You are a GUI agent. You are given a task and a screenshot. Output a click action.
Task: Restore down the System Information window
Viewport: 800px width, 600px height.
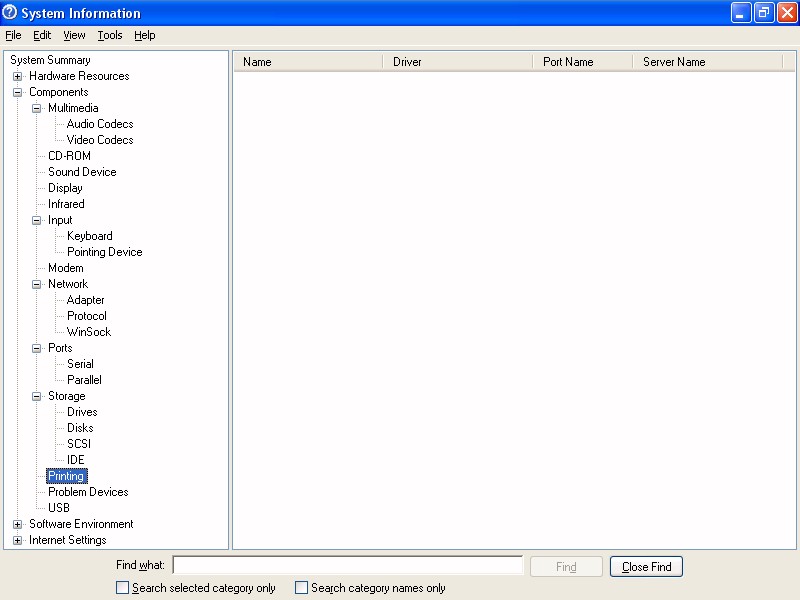[x=764, y=13]
